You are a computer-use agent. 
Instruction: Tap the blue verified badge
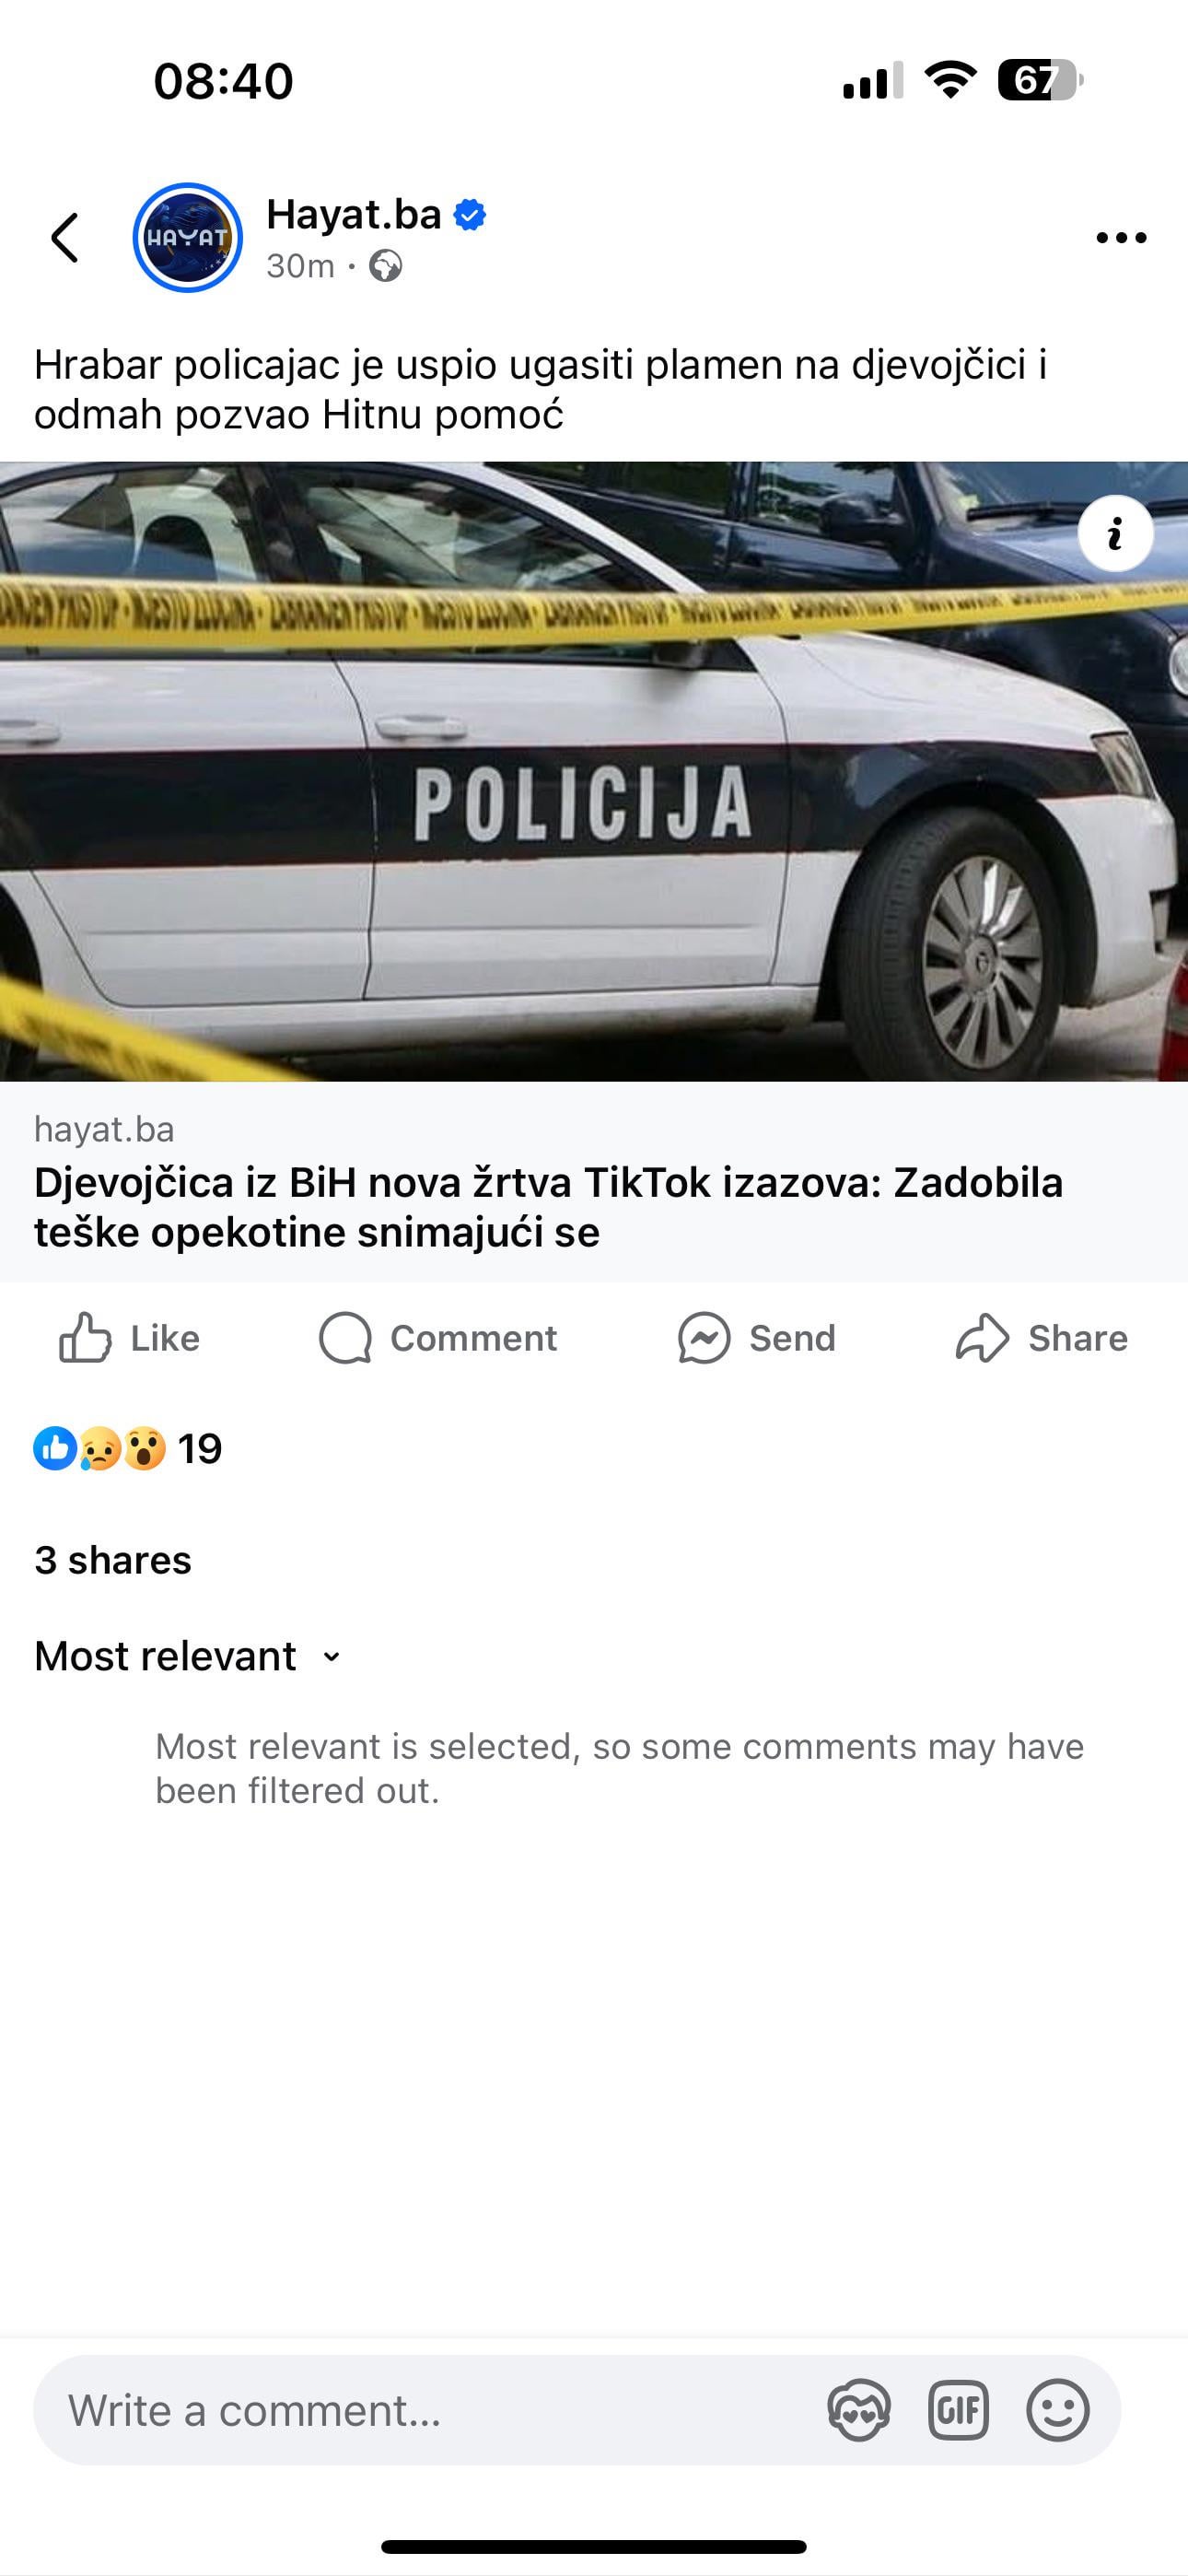coord(470,215)
